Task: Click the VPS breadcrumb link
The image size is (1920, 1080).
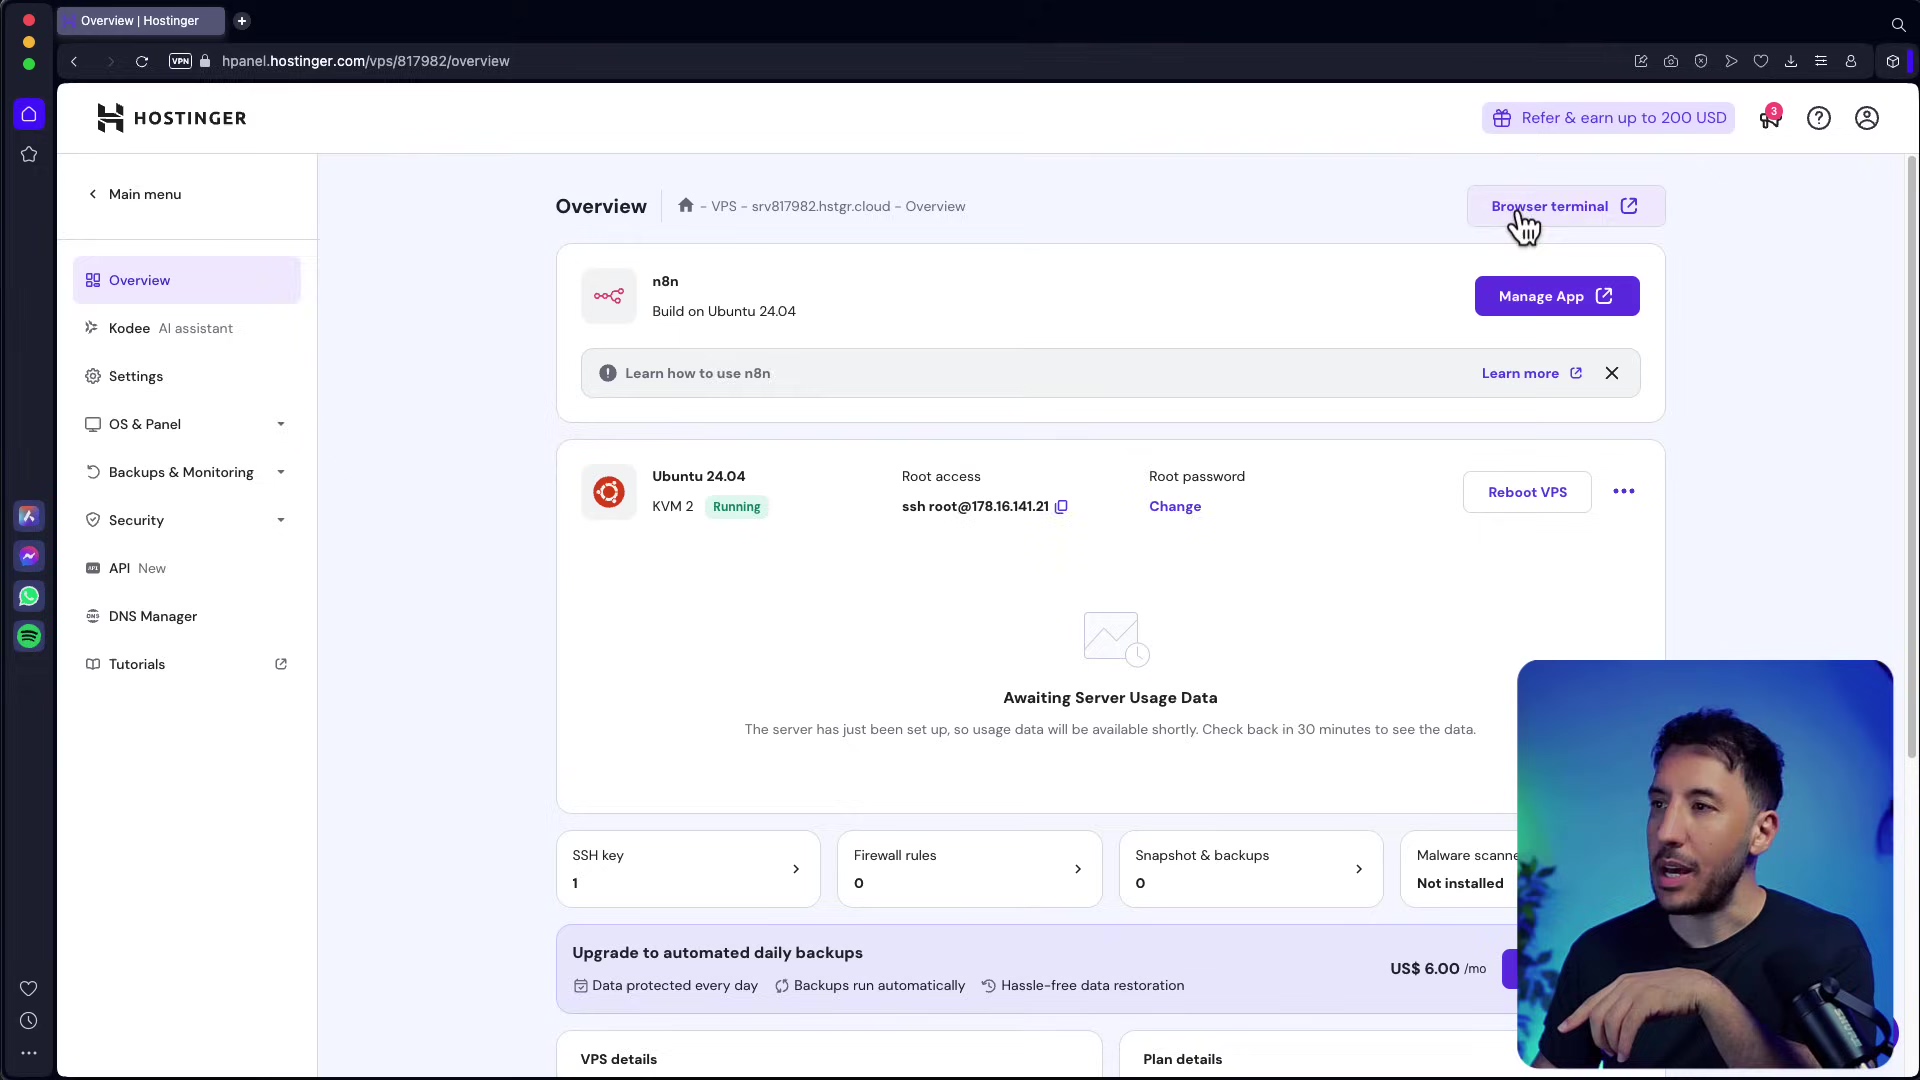Action: [x=723, y=206]
